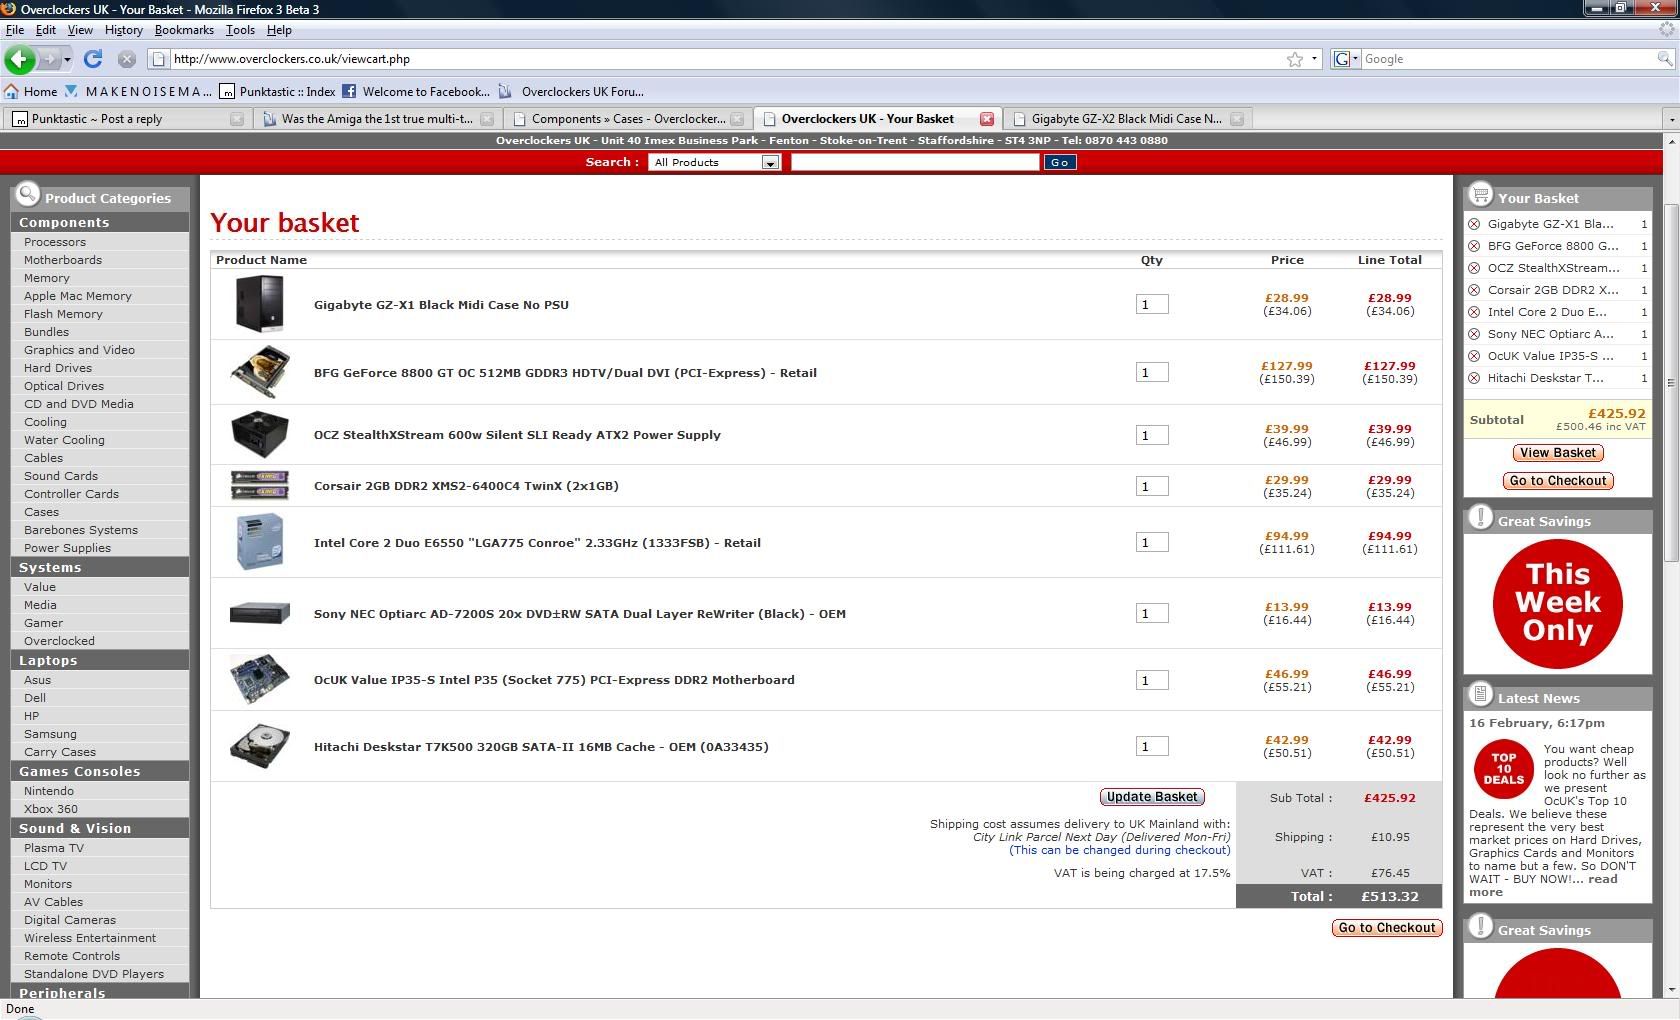Reload the page with the refresh icon
1680x1020 pixels.
93,59
